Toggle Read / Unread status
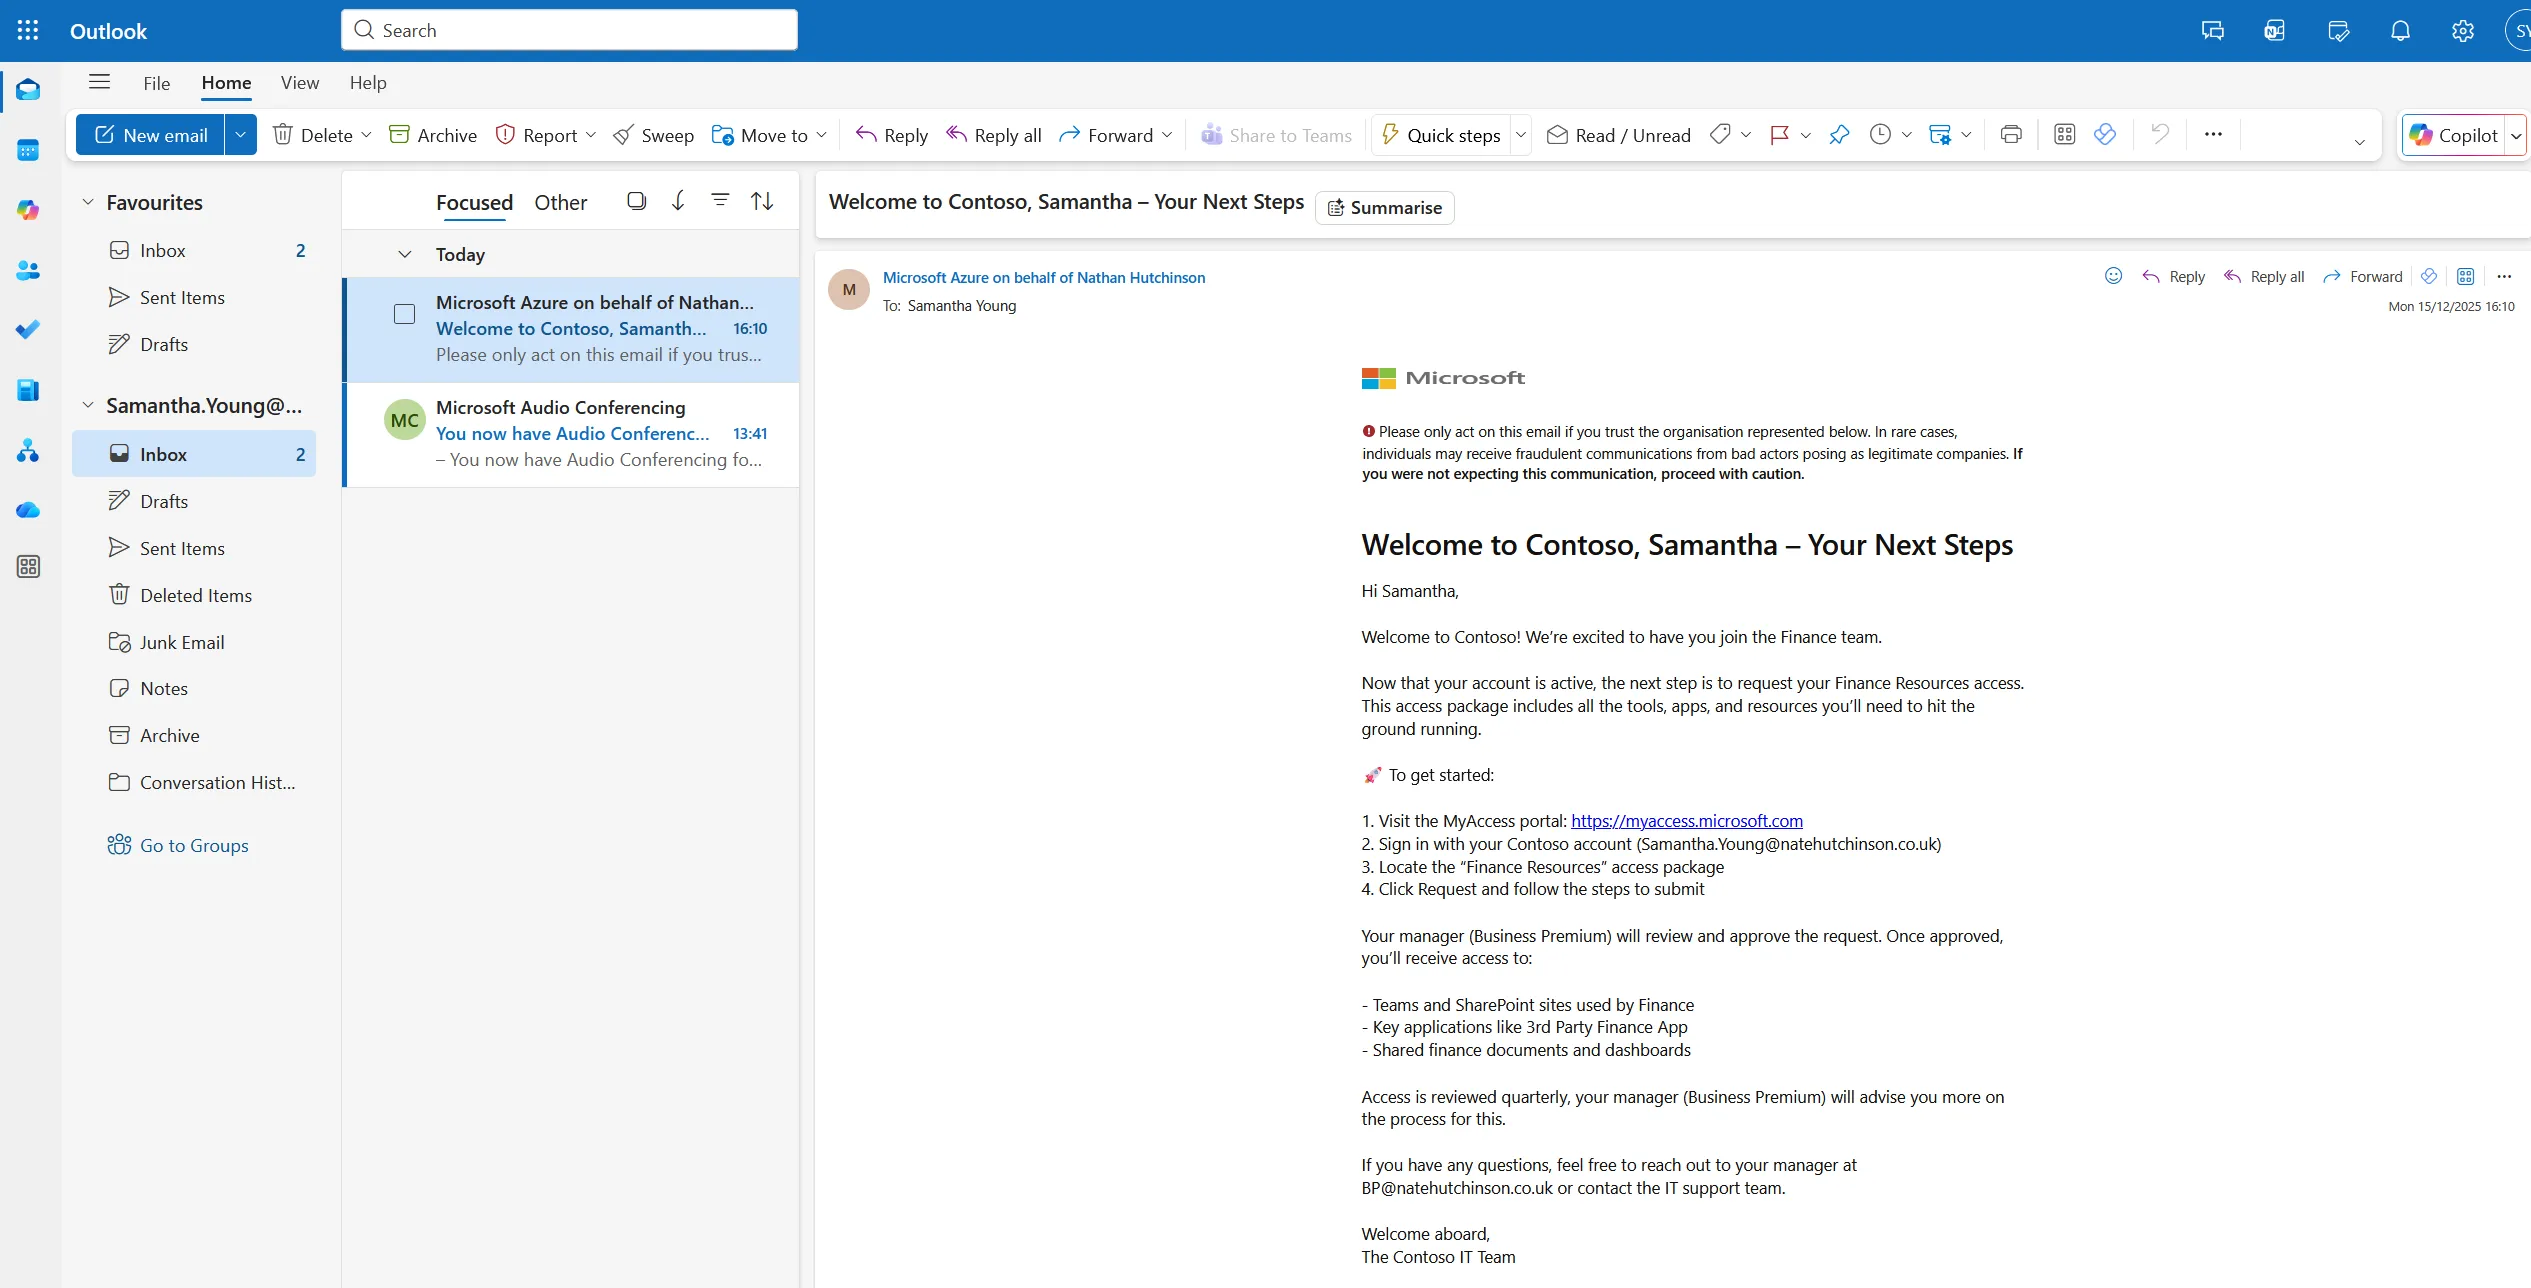The height and width of the screenshot is (1288, 2531). point(1618,135)
